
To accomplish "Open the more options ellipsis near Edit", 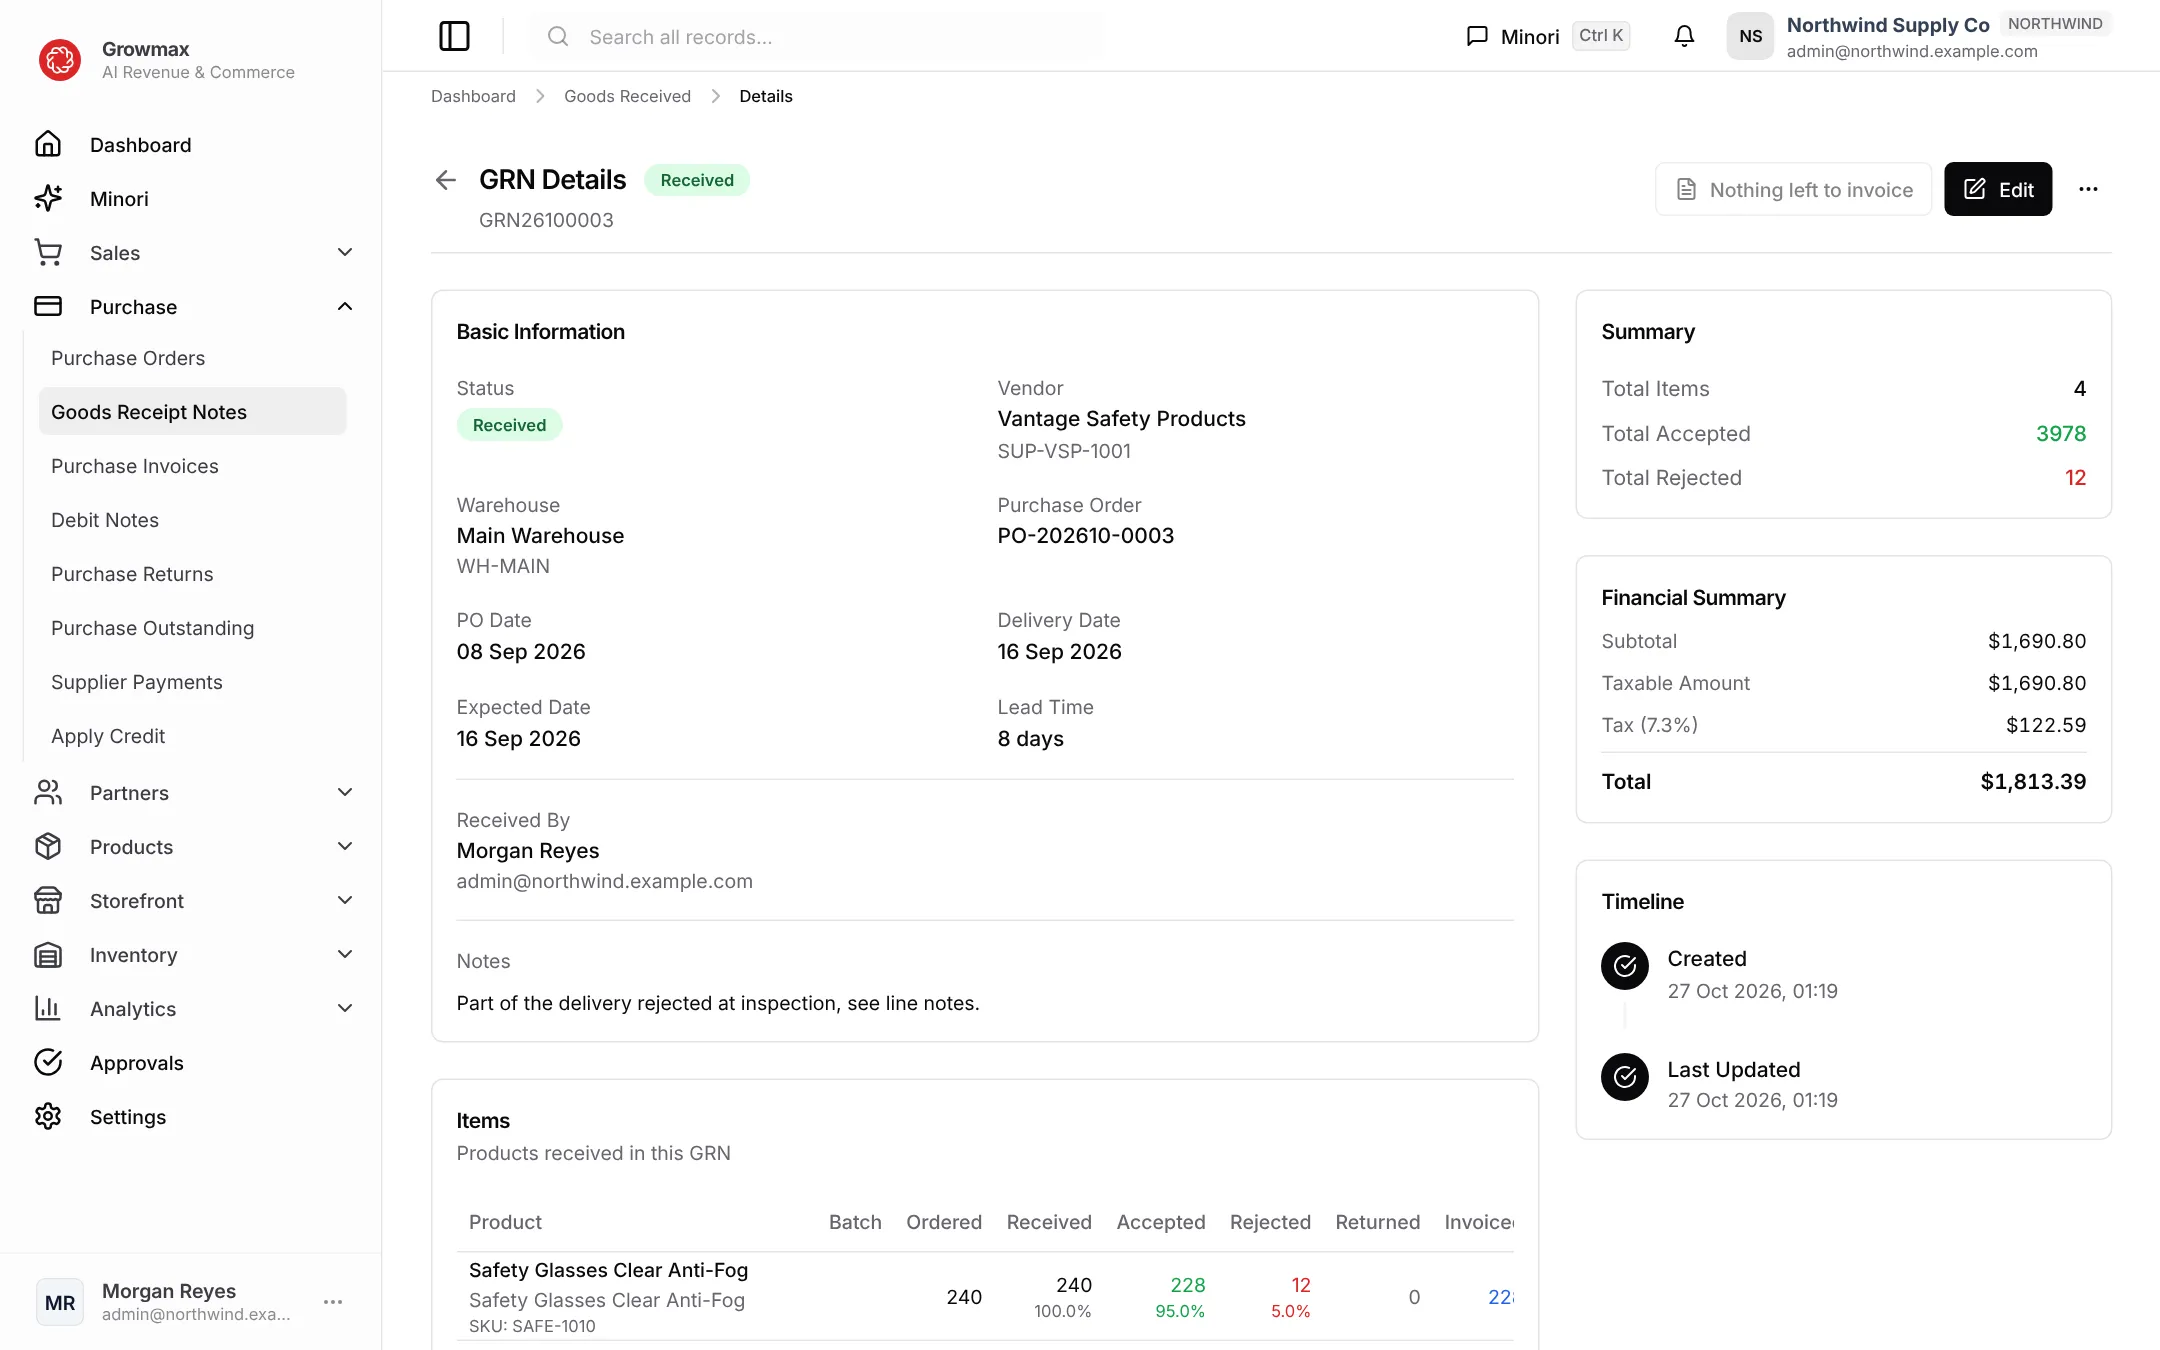I will 2088,189.
